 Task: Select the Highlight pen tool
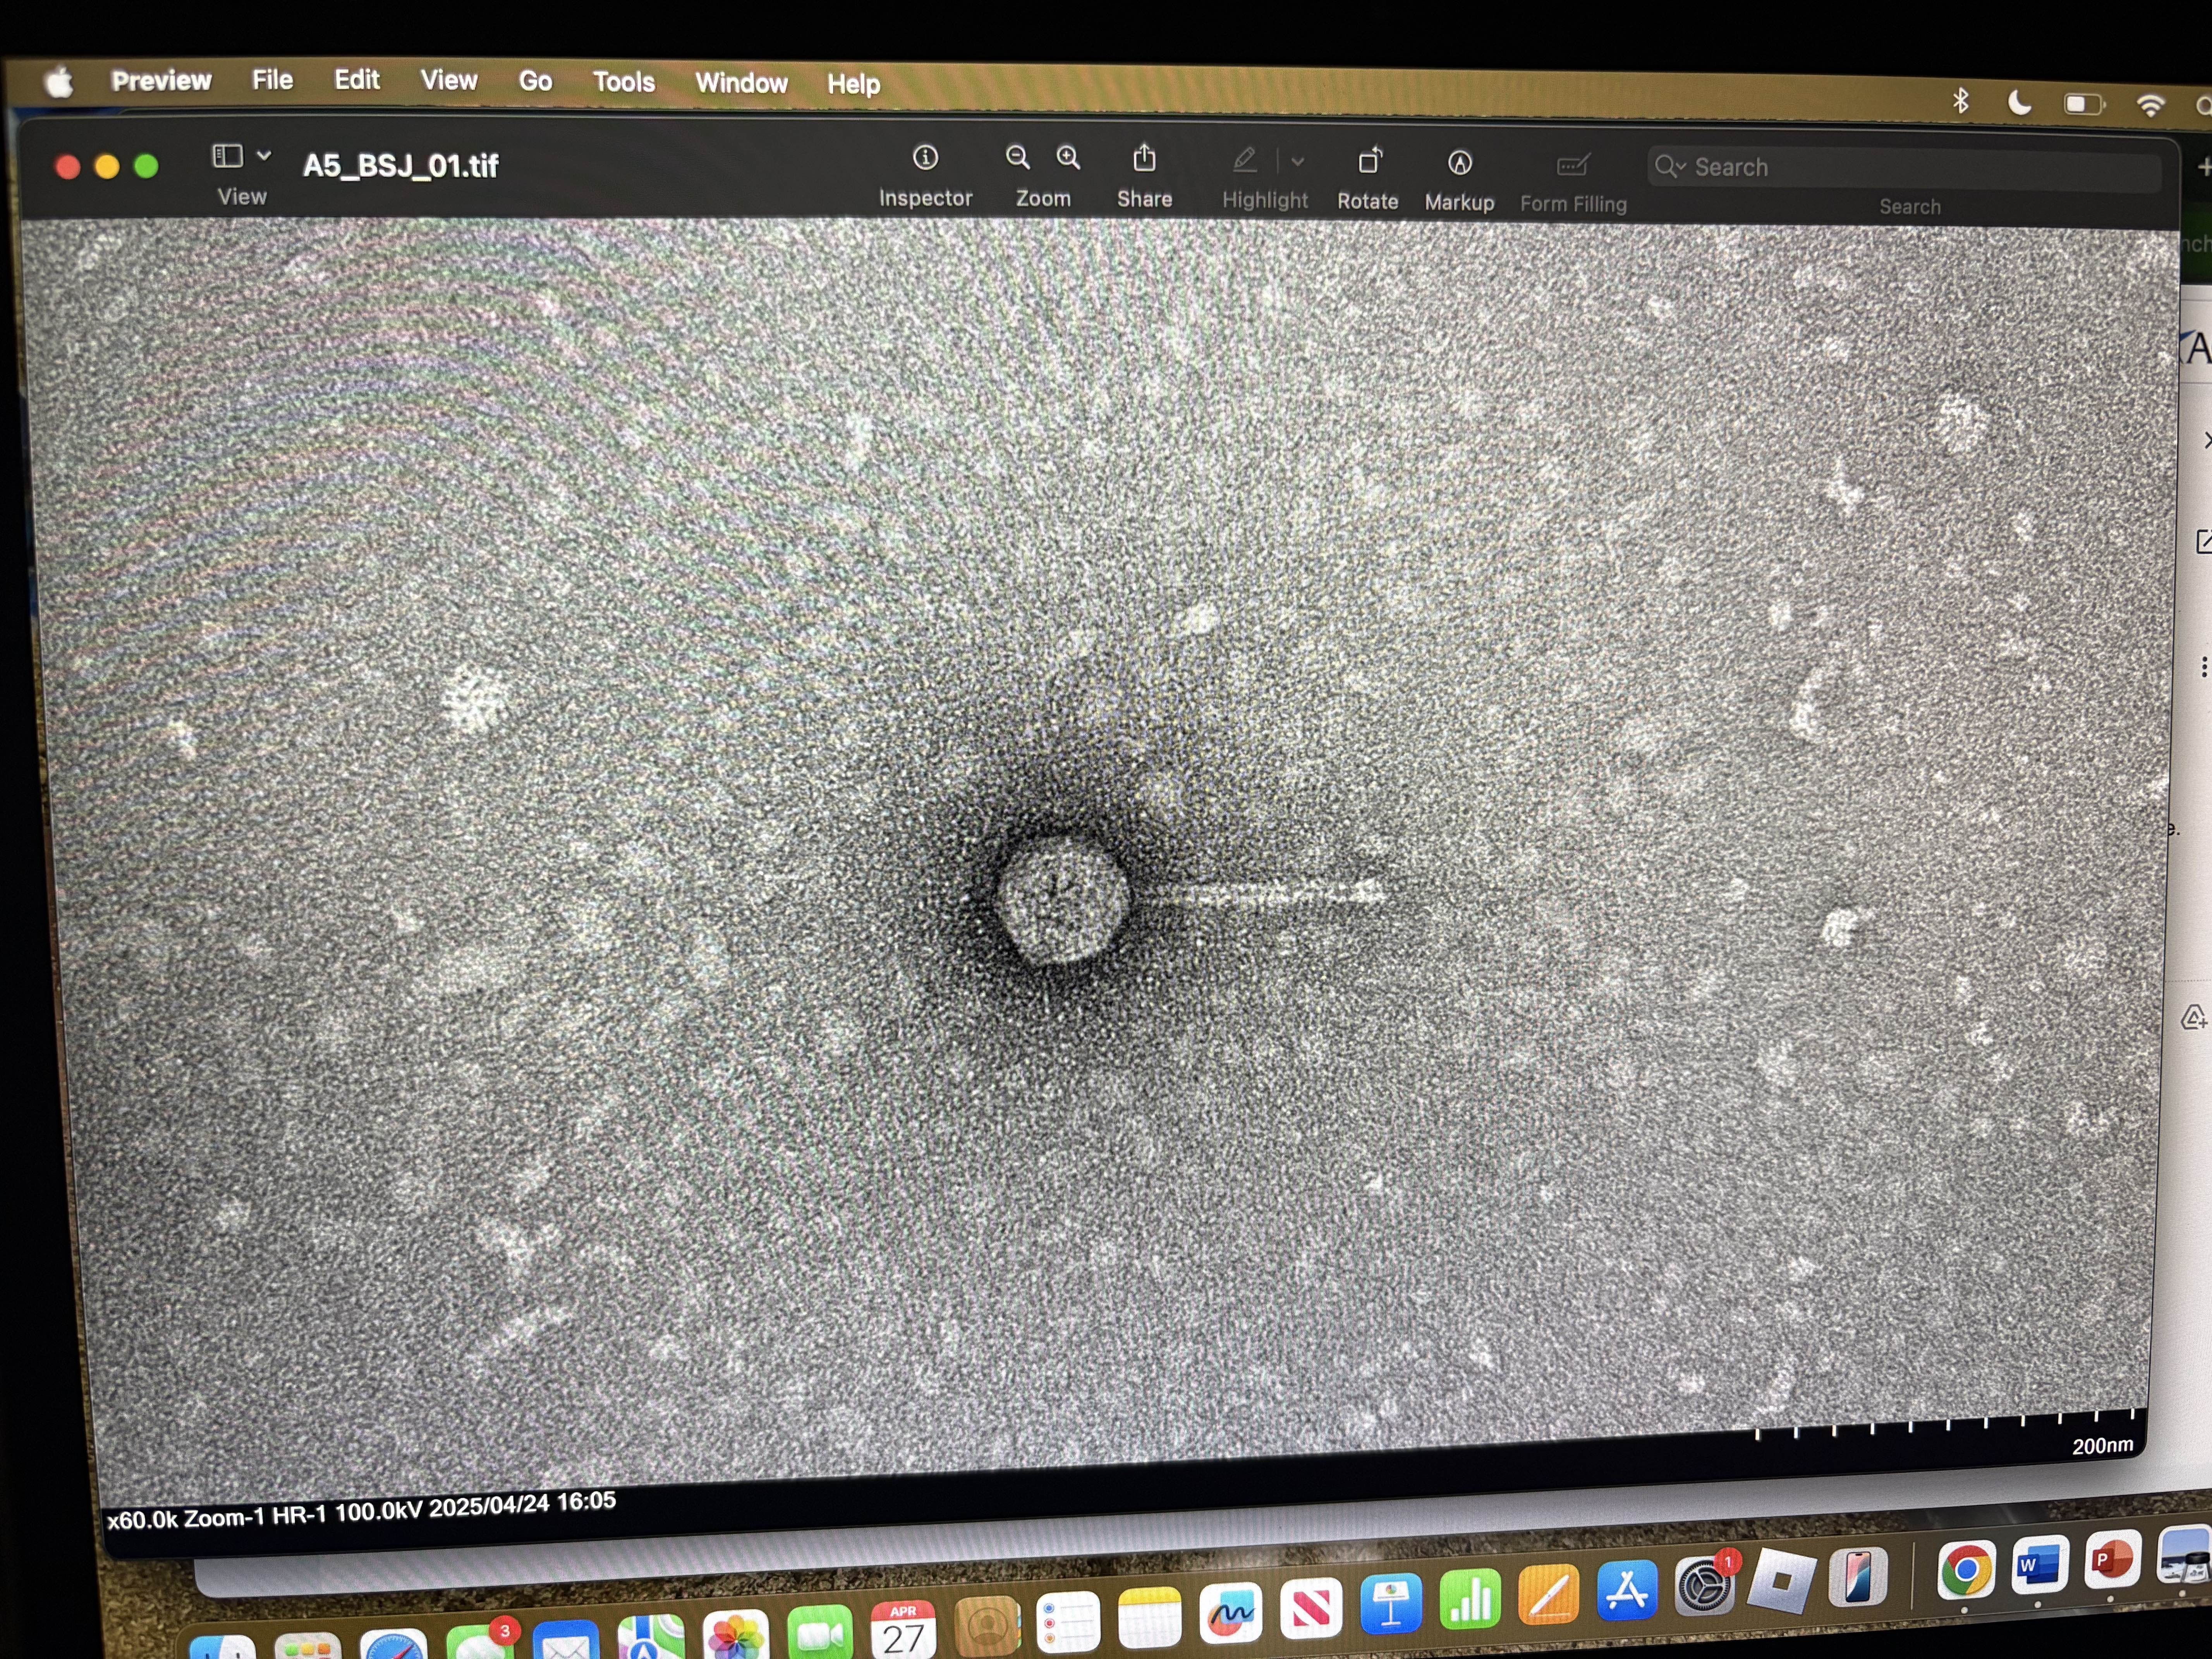tap(1244, 160)
